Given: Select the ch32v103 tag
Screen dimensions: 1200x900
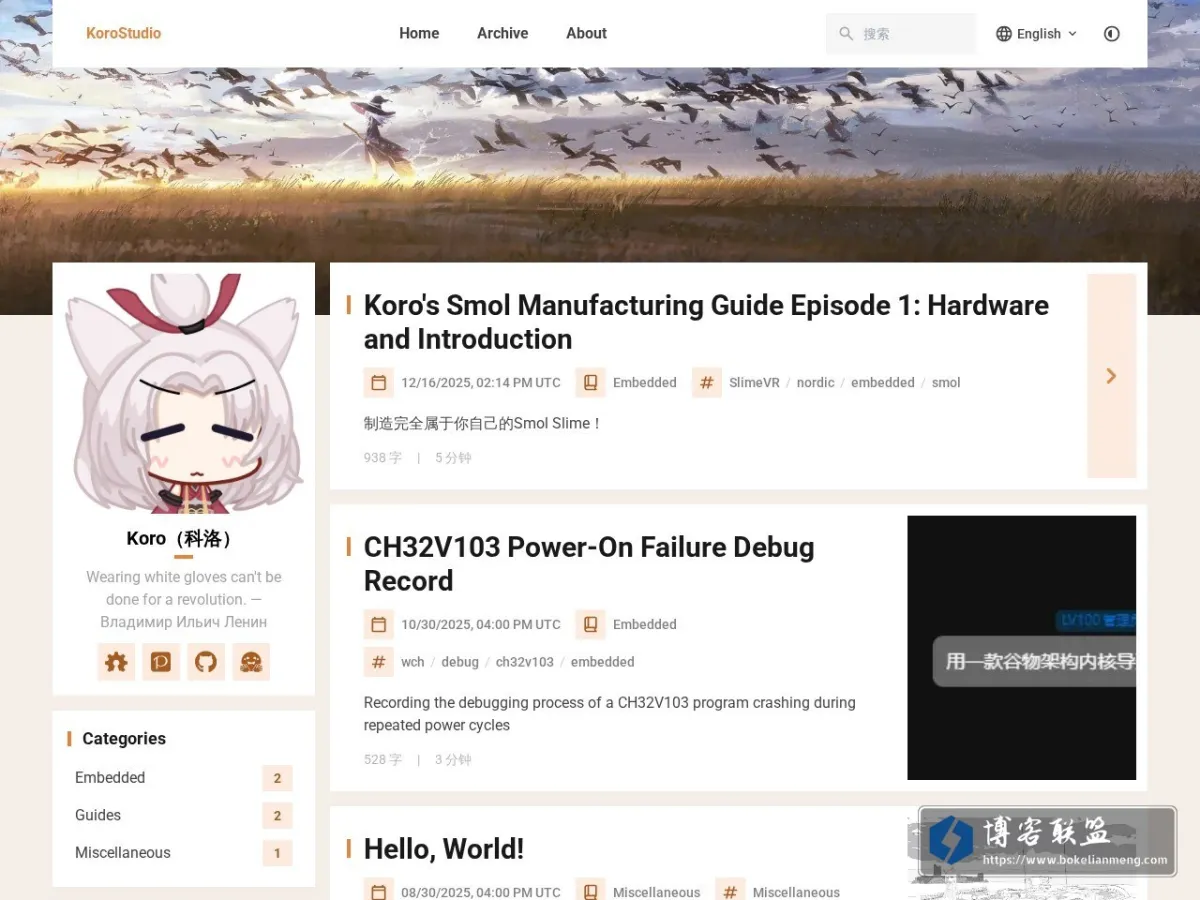Looking at the screenshot, I should [525, 662].
